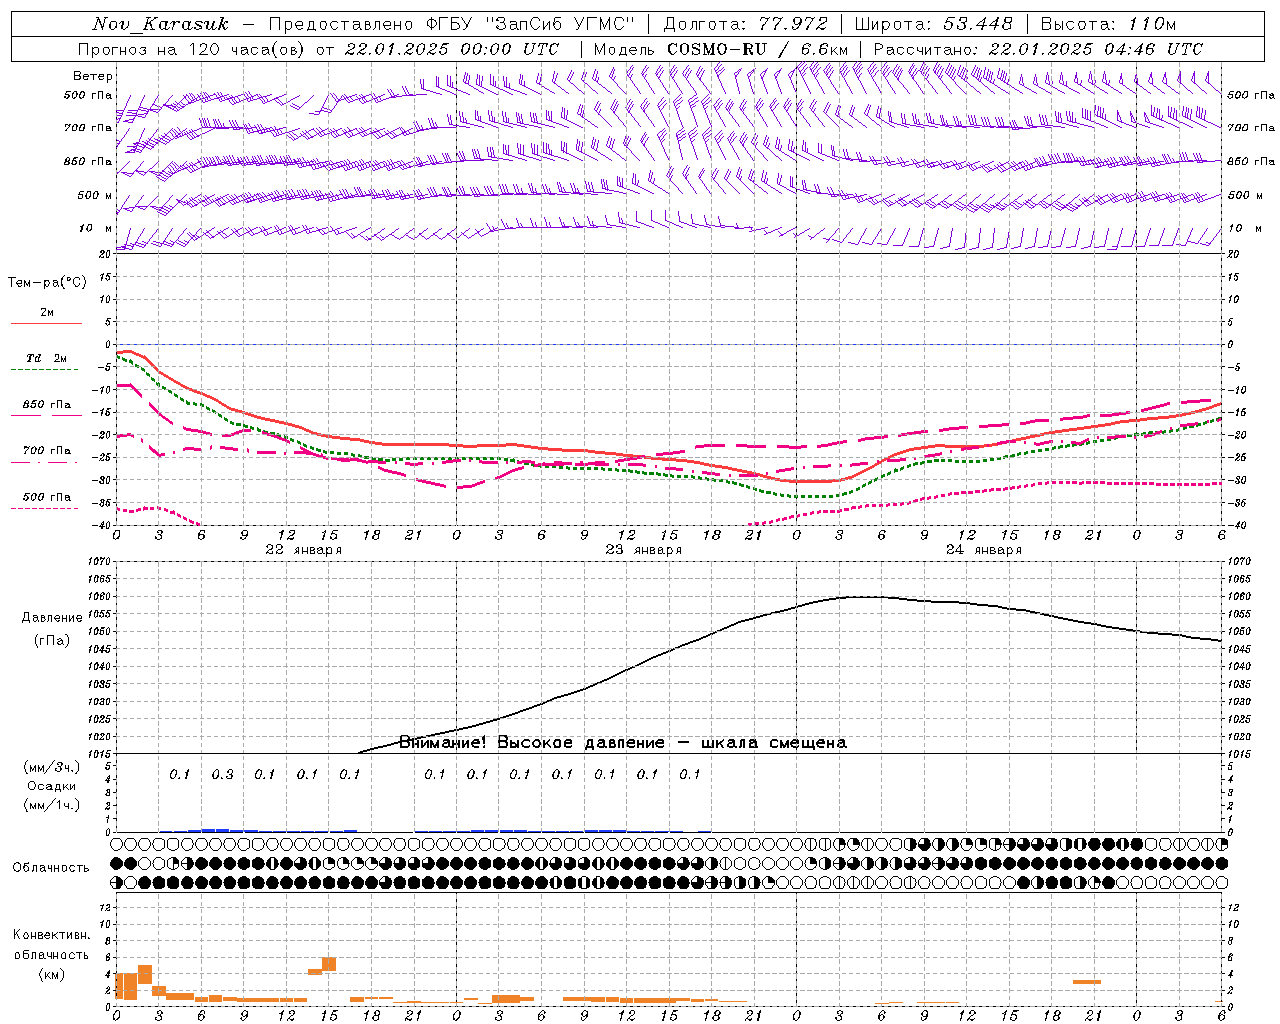Click the 500 гПа temperature legend entry
The image size is (1280, 1024).
(x=47, y=497)
